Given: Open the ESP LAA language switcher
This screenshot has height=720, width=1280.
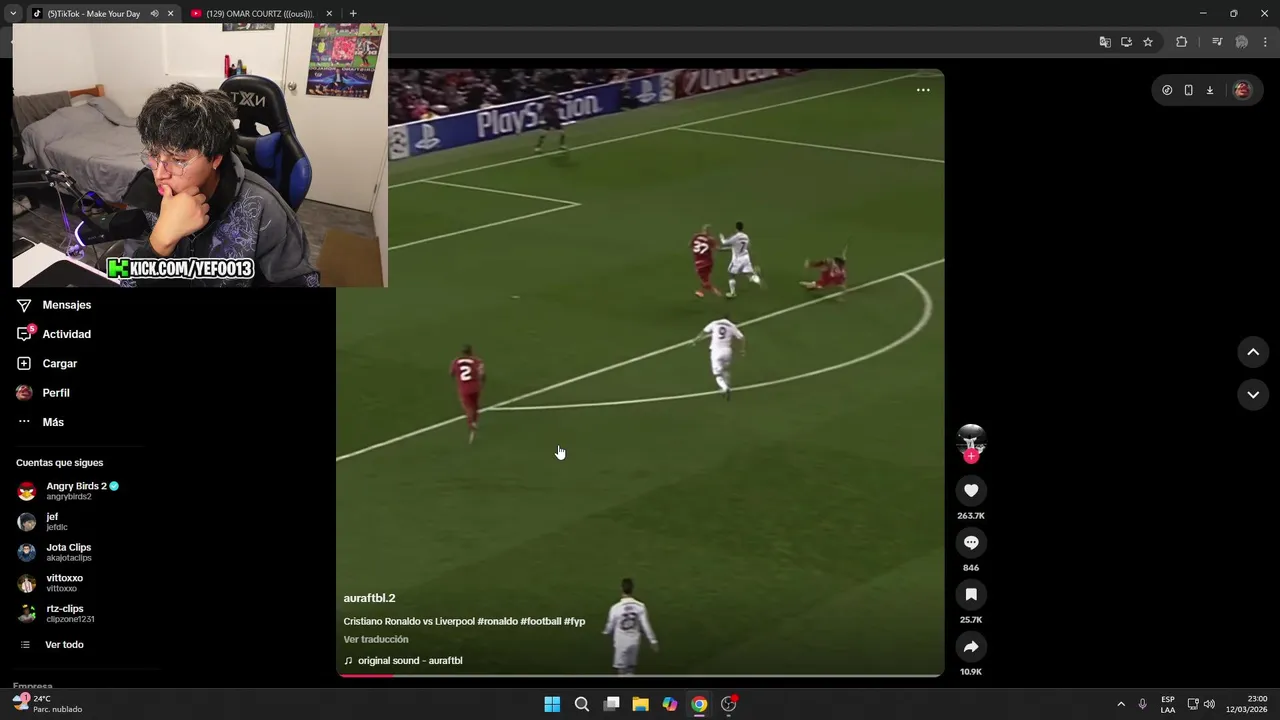Looking at the screenshot, I should pyautogui.click(x=1168, y=704).
